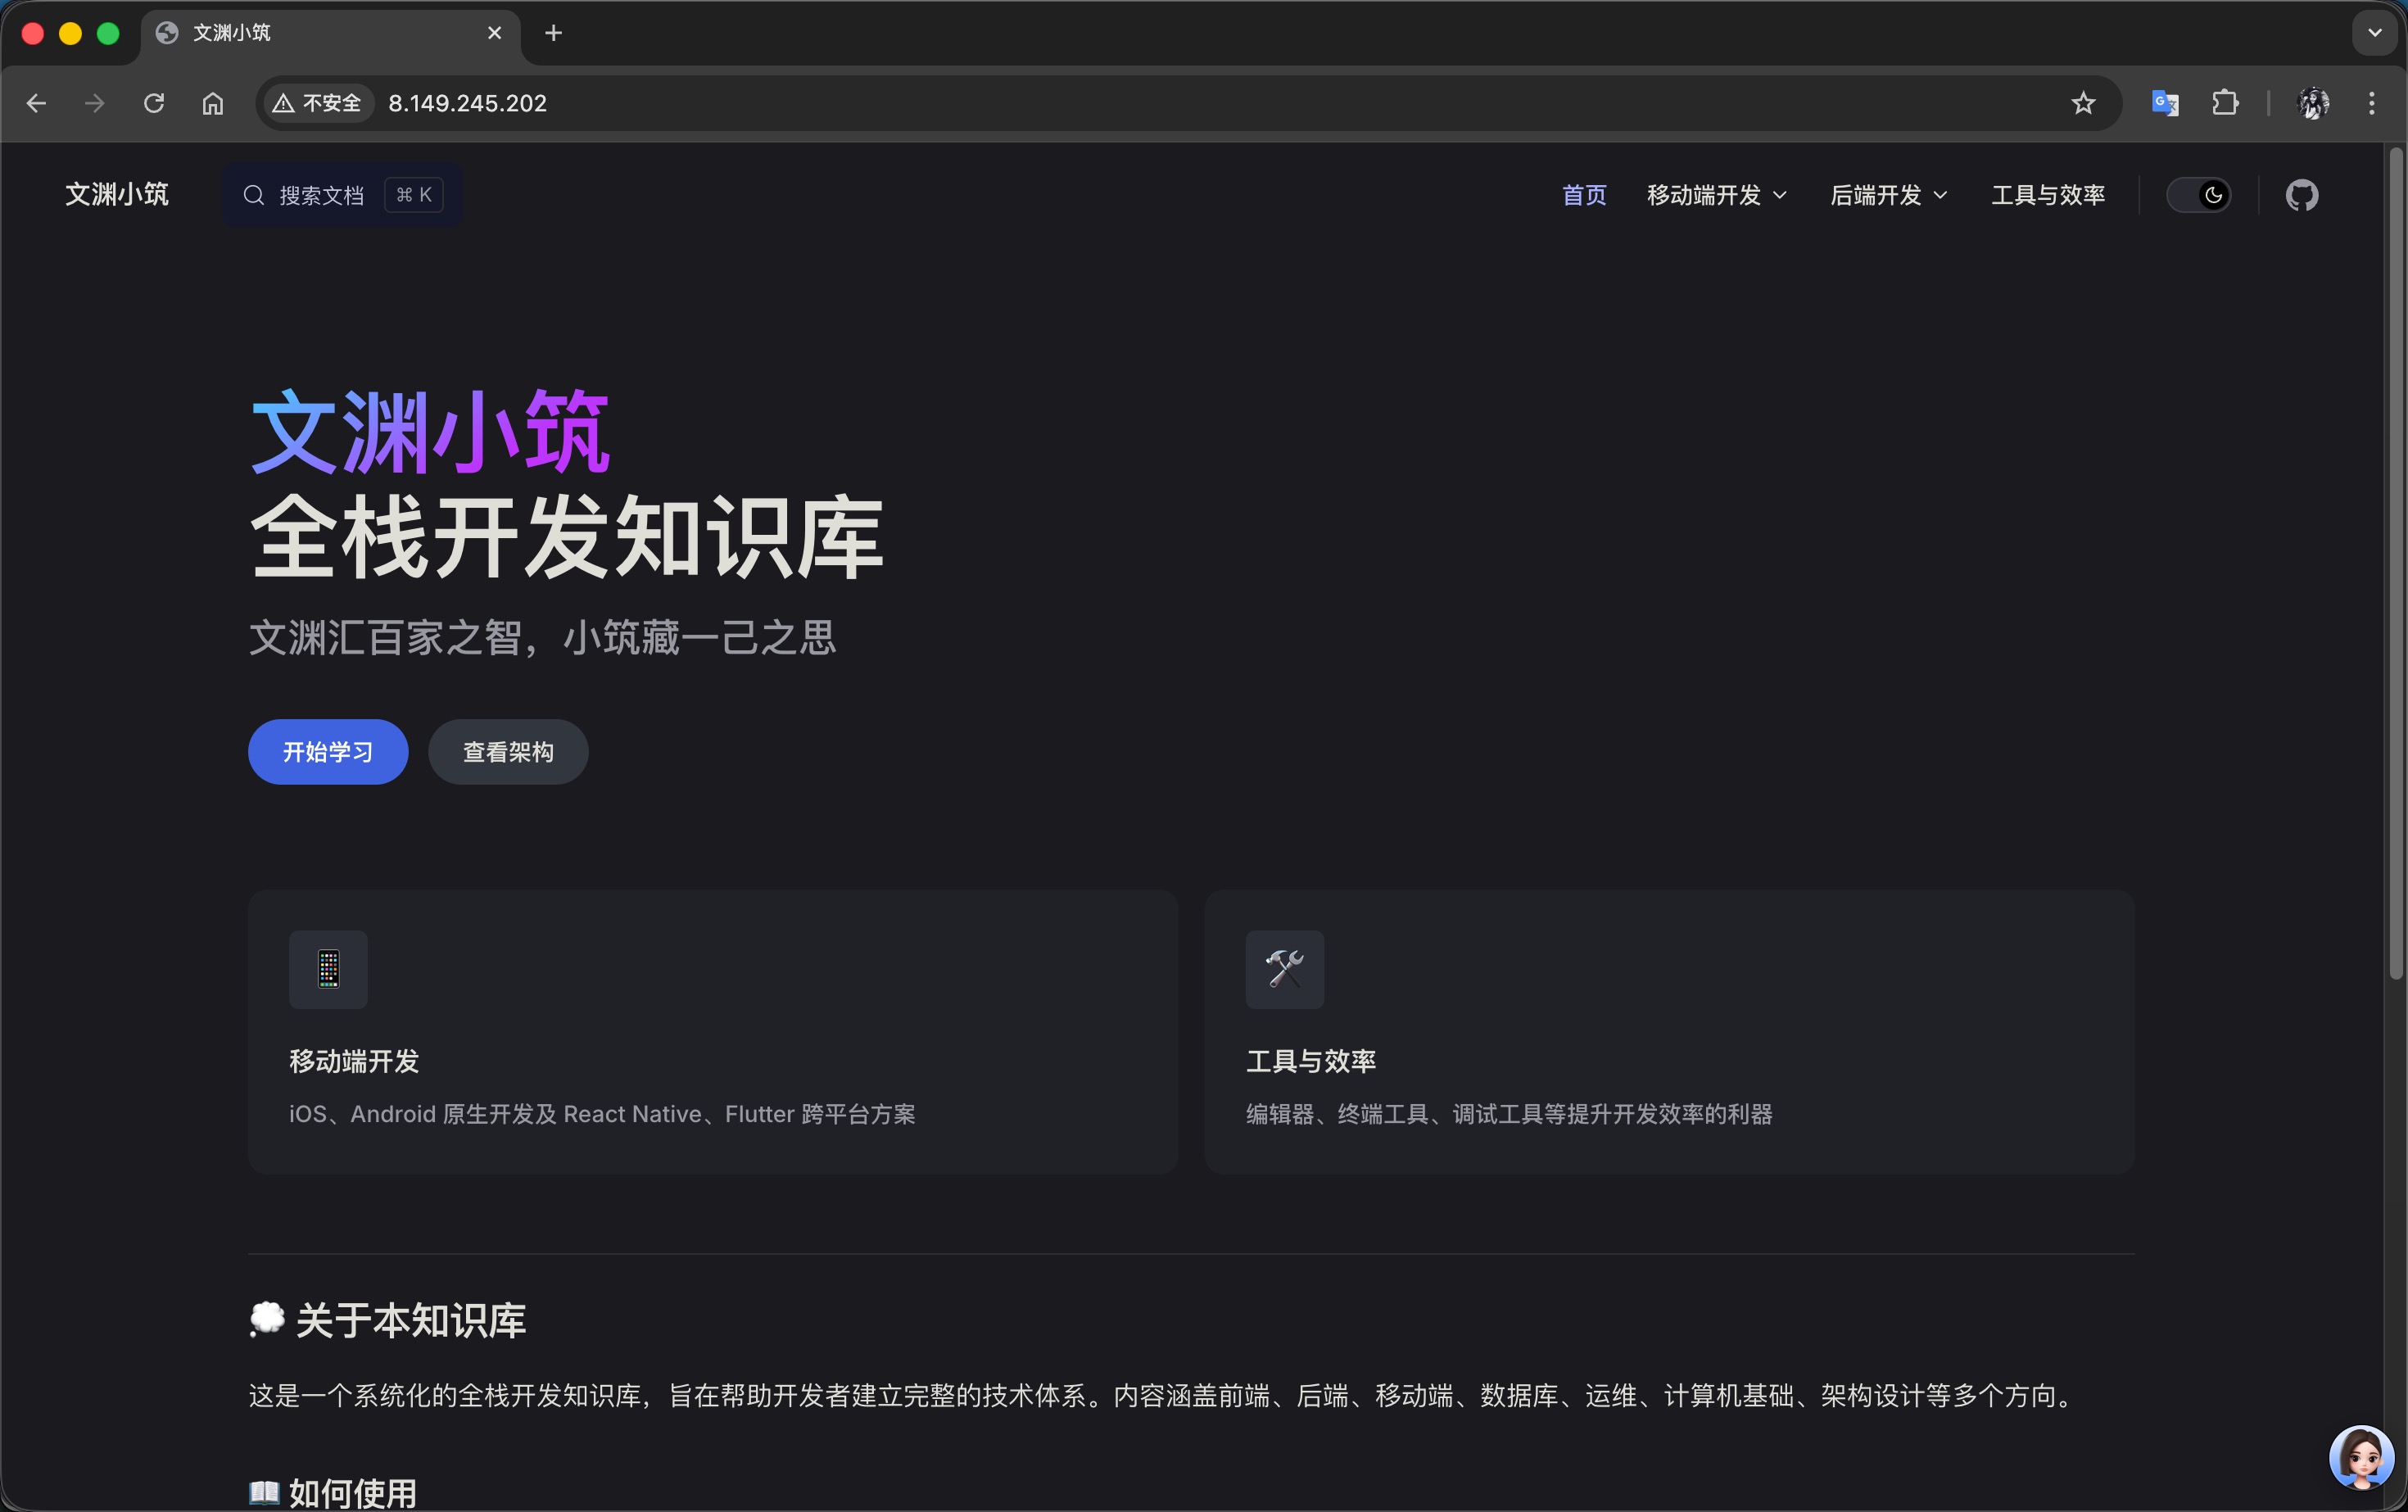
Task: Select the tools icon on 工具与效率 card
Action: [x=1284, y=969]
